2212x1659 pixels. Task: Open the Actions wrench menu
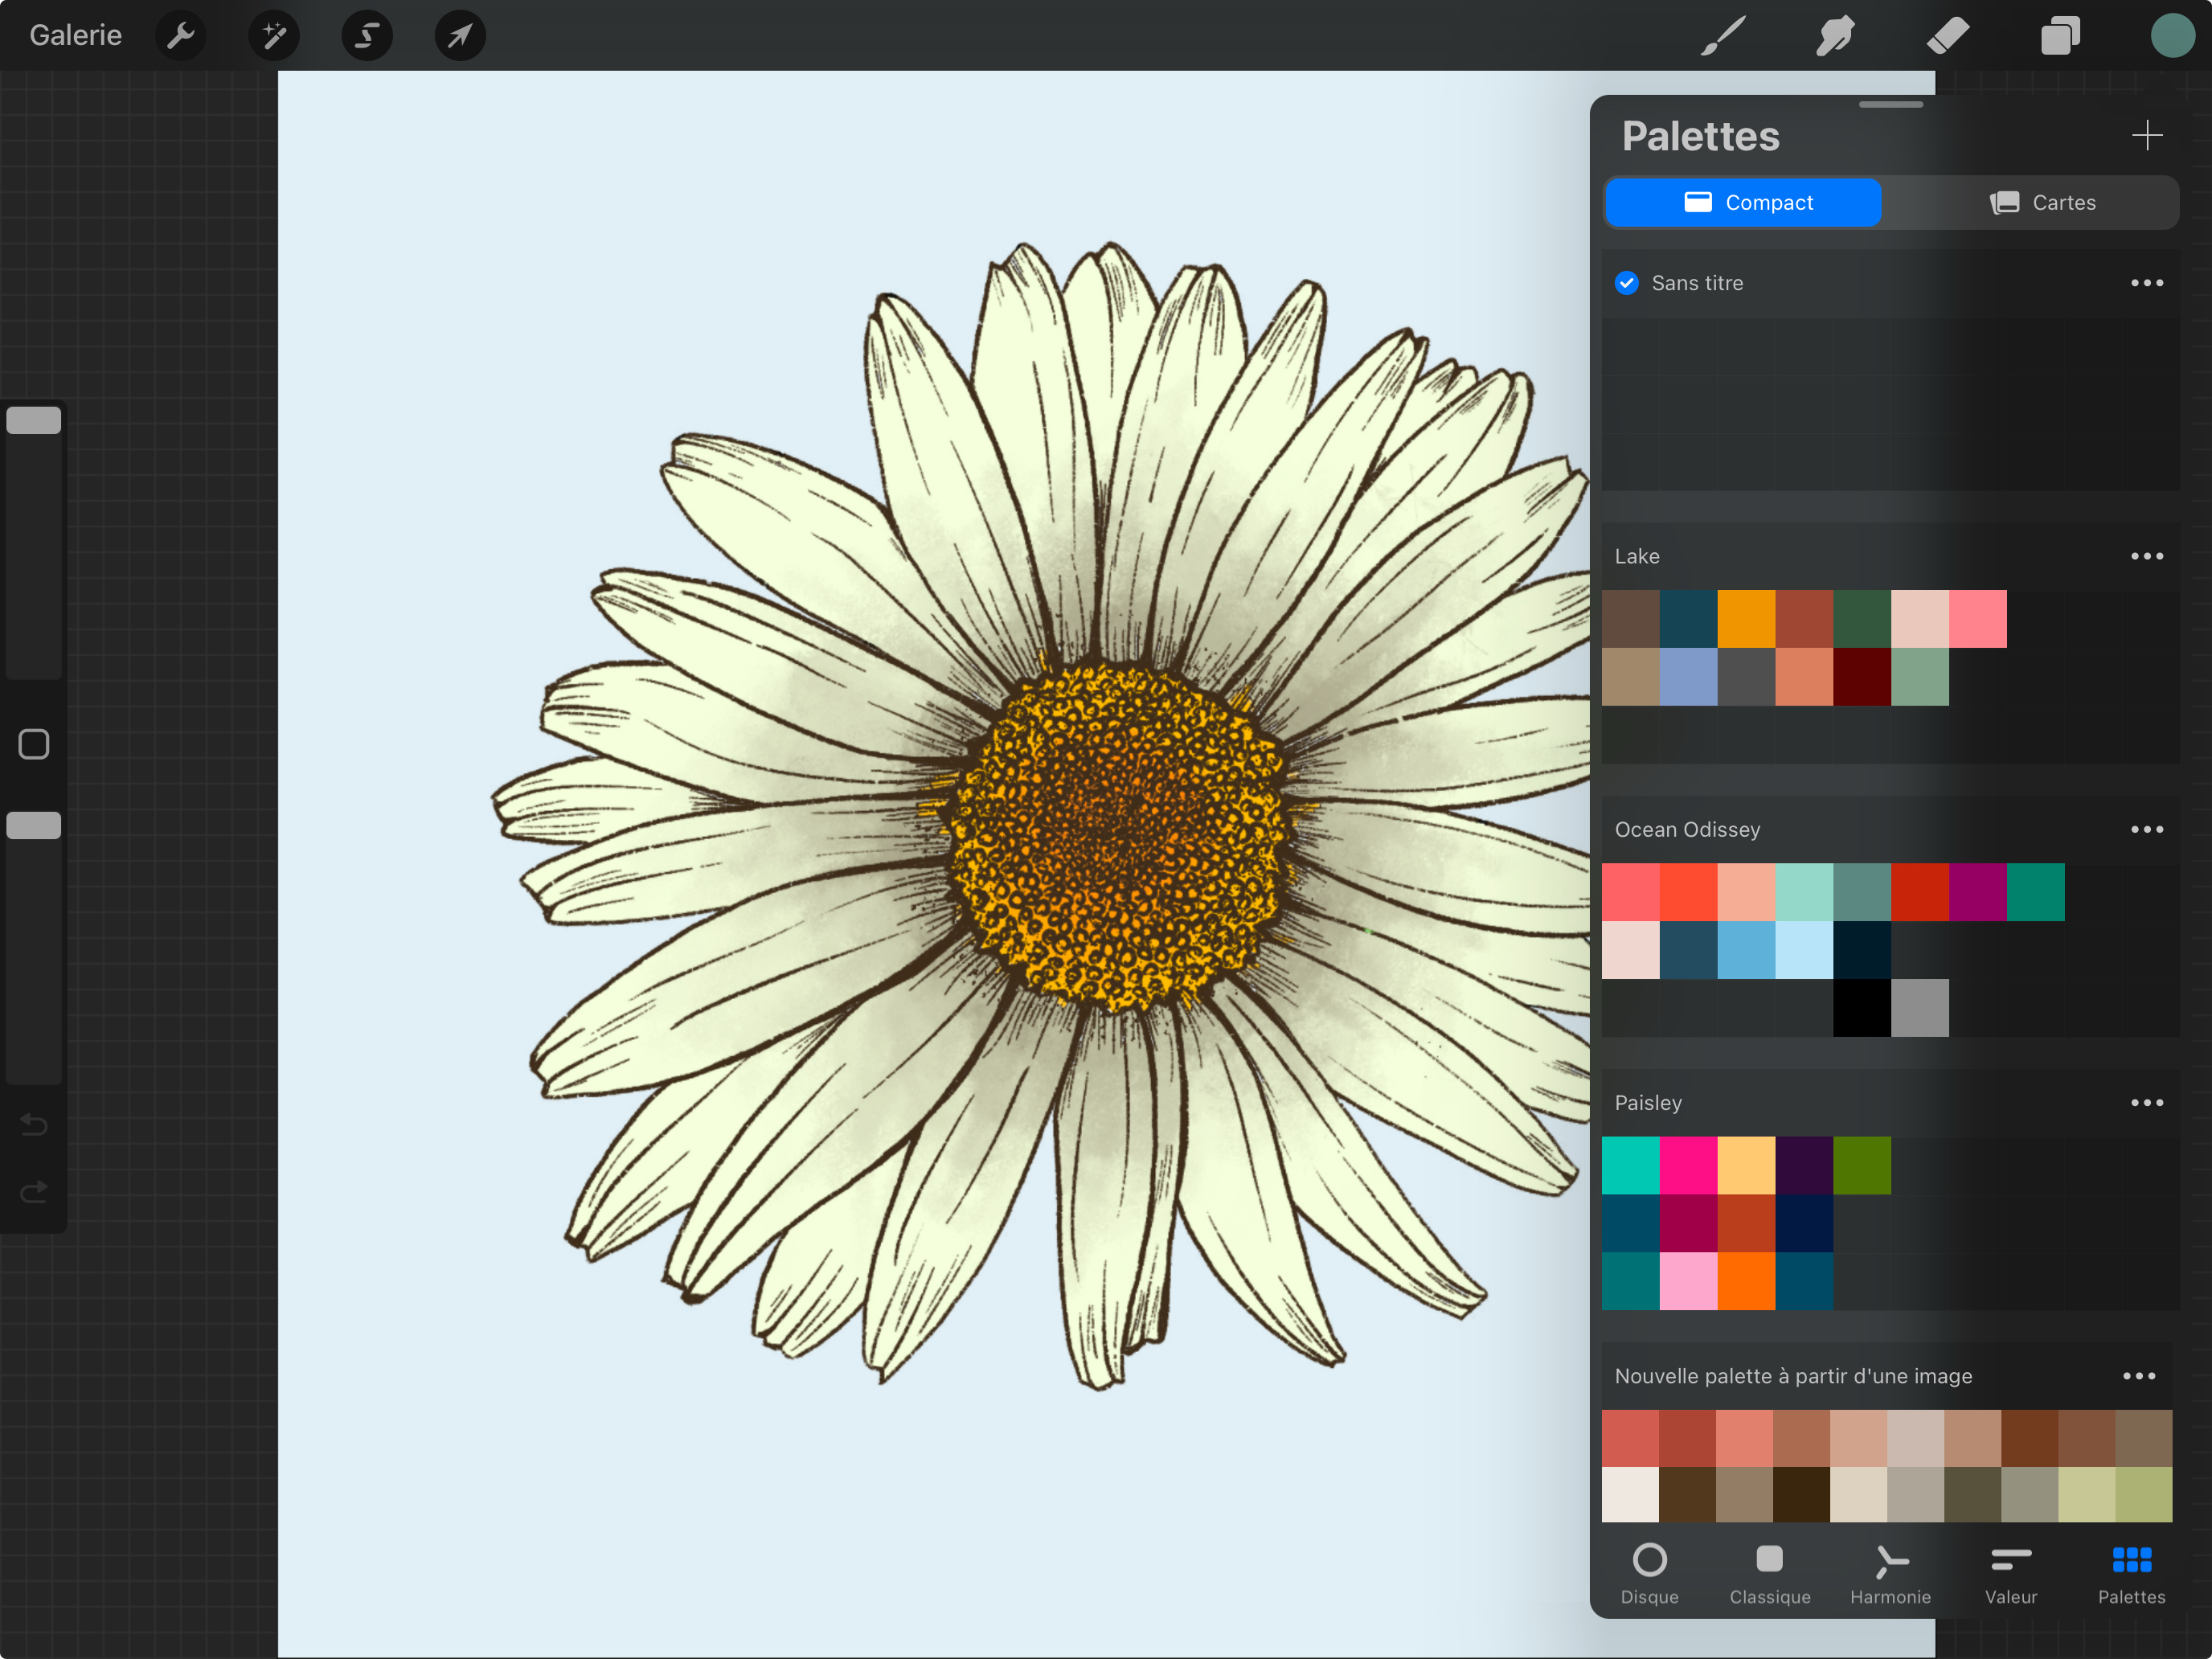click(x=181, y=36)
